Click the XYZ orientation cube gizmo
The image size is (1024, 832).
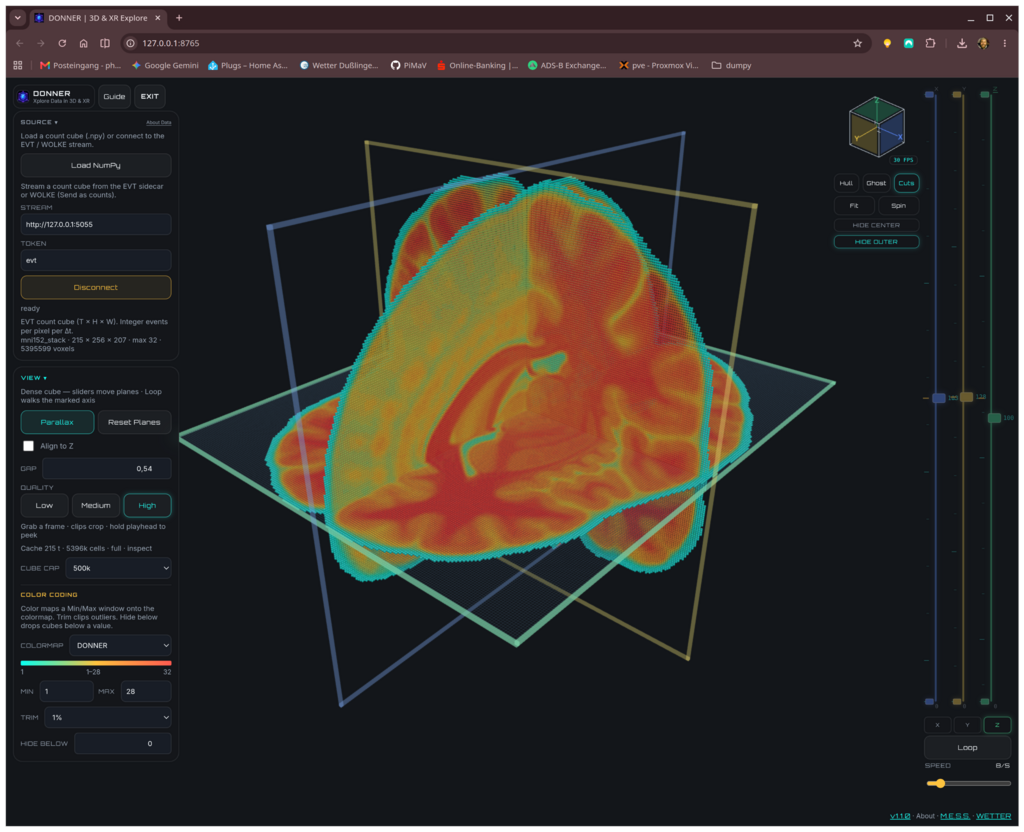pos(876,127)
